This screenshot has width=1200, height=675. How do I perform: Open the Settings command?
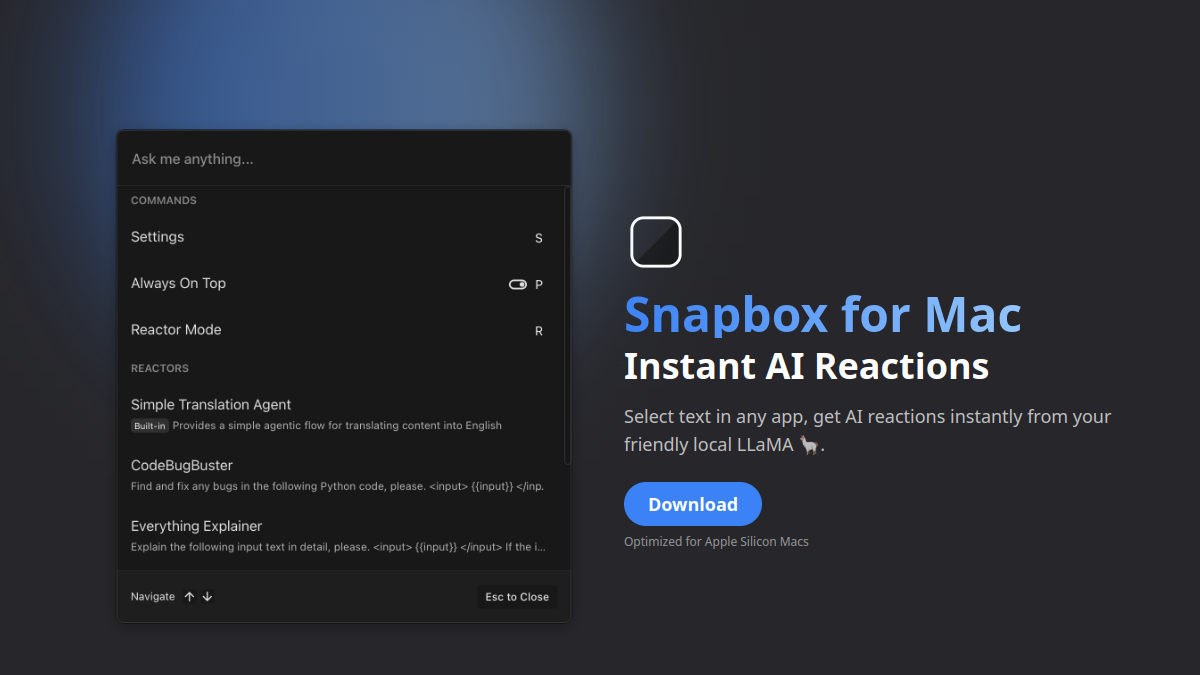339,237
